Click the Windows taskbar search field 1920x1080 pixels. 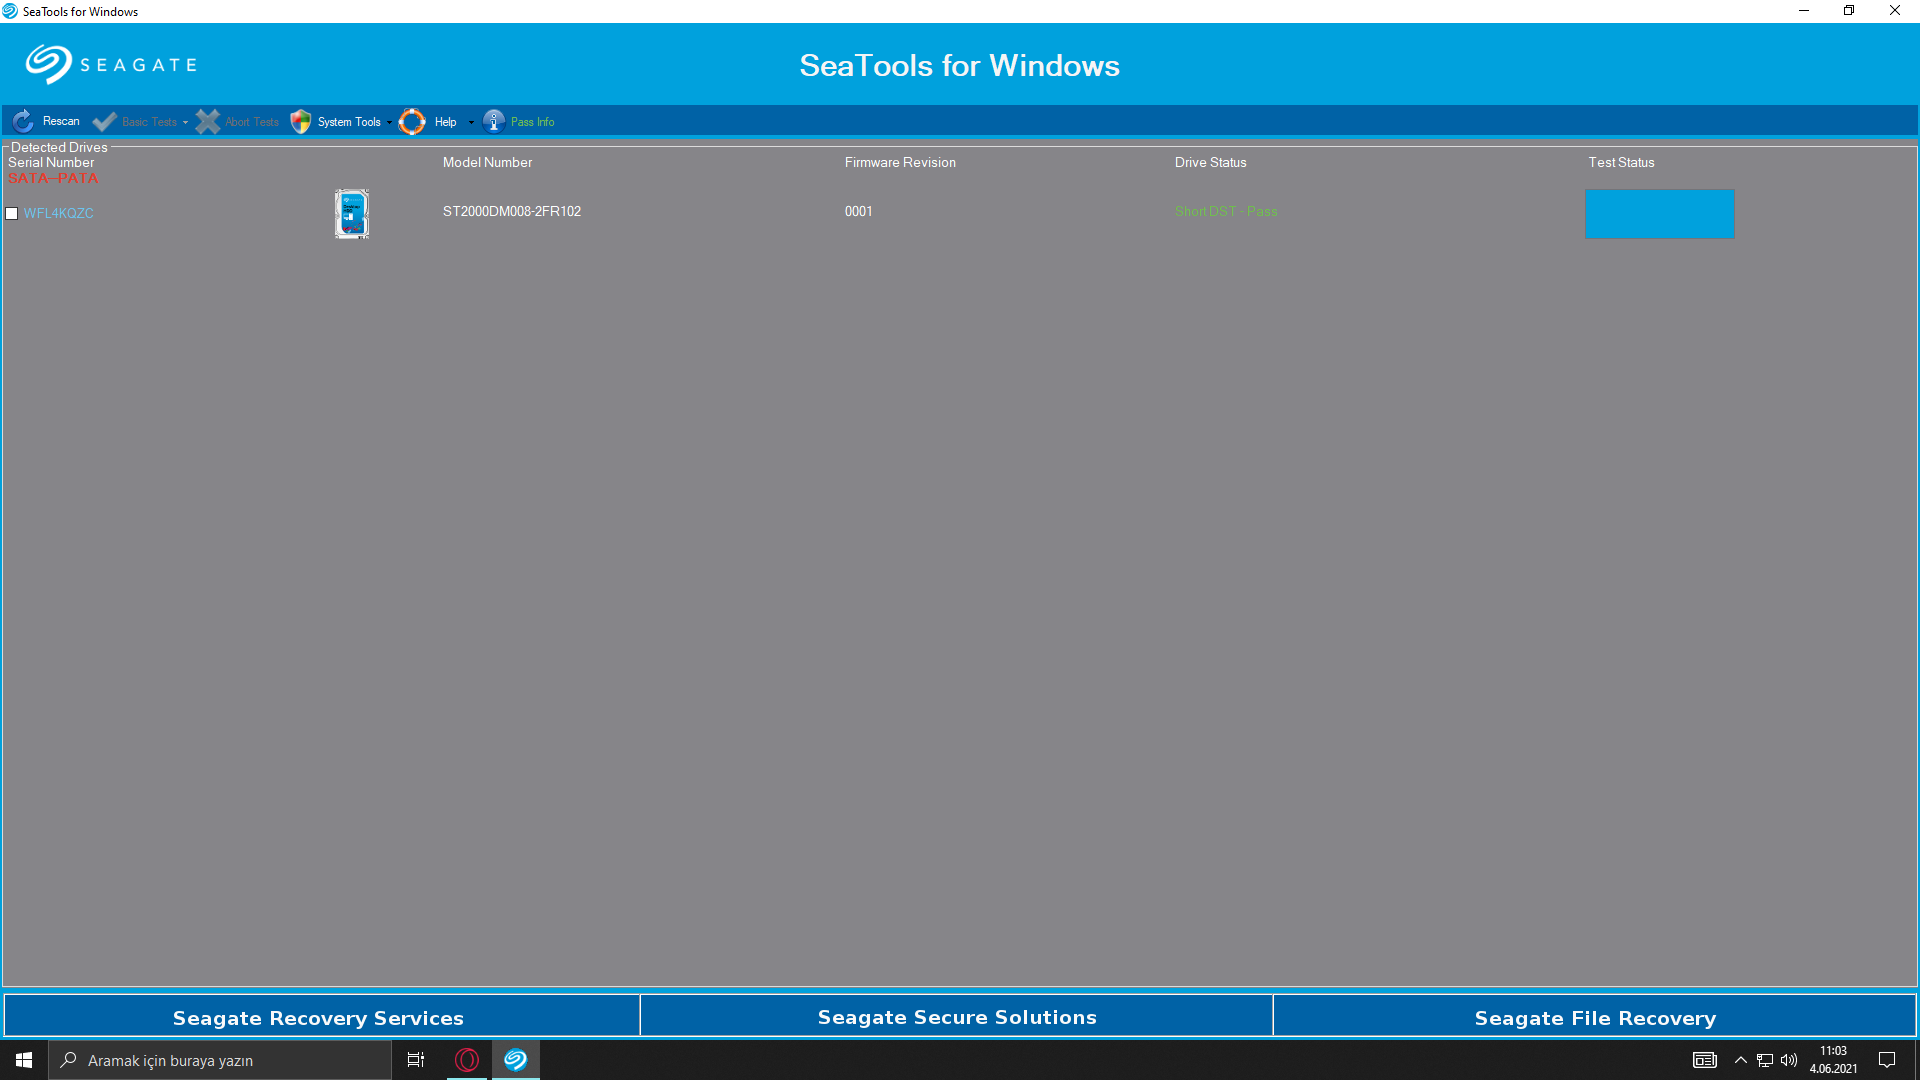(x=220, y=1060)
